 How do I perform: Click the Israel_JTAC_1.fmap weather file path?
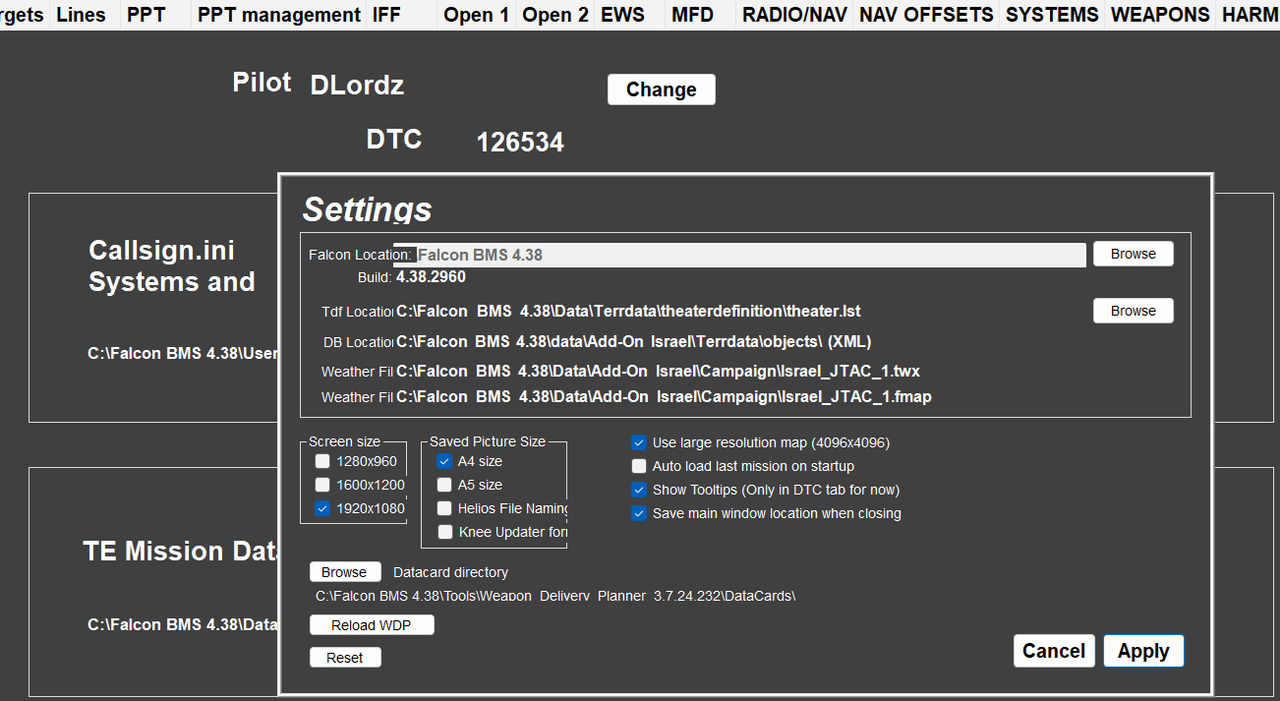tap(664, 397)
